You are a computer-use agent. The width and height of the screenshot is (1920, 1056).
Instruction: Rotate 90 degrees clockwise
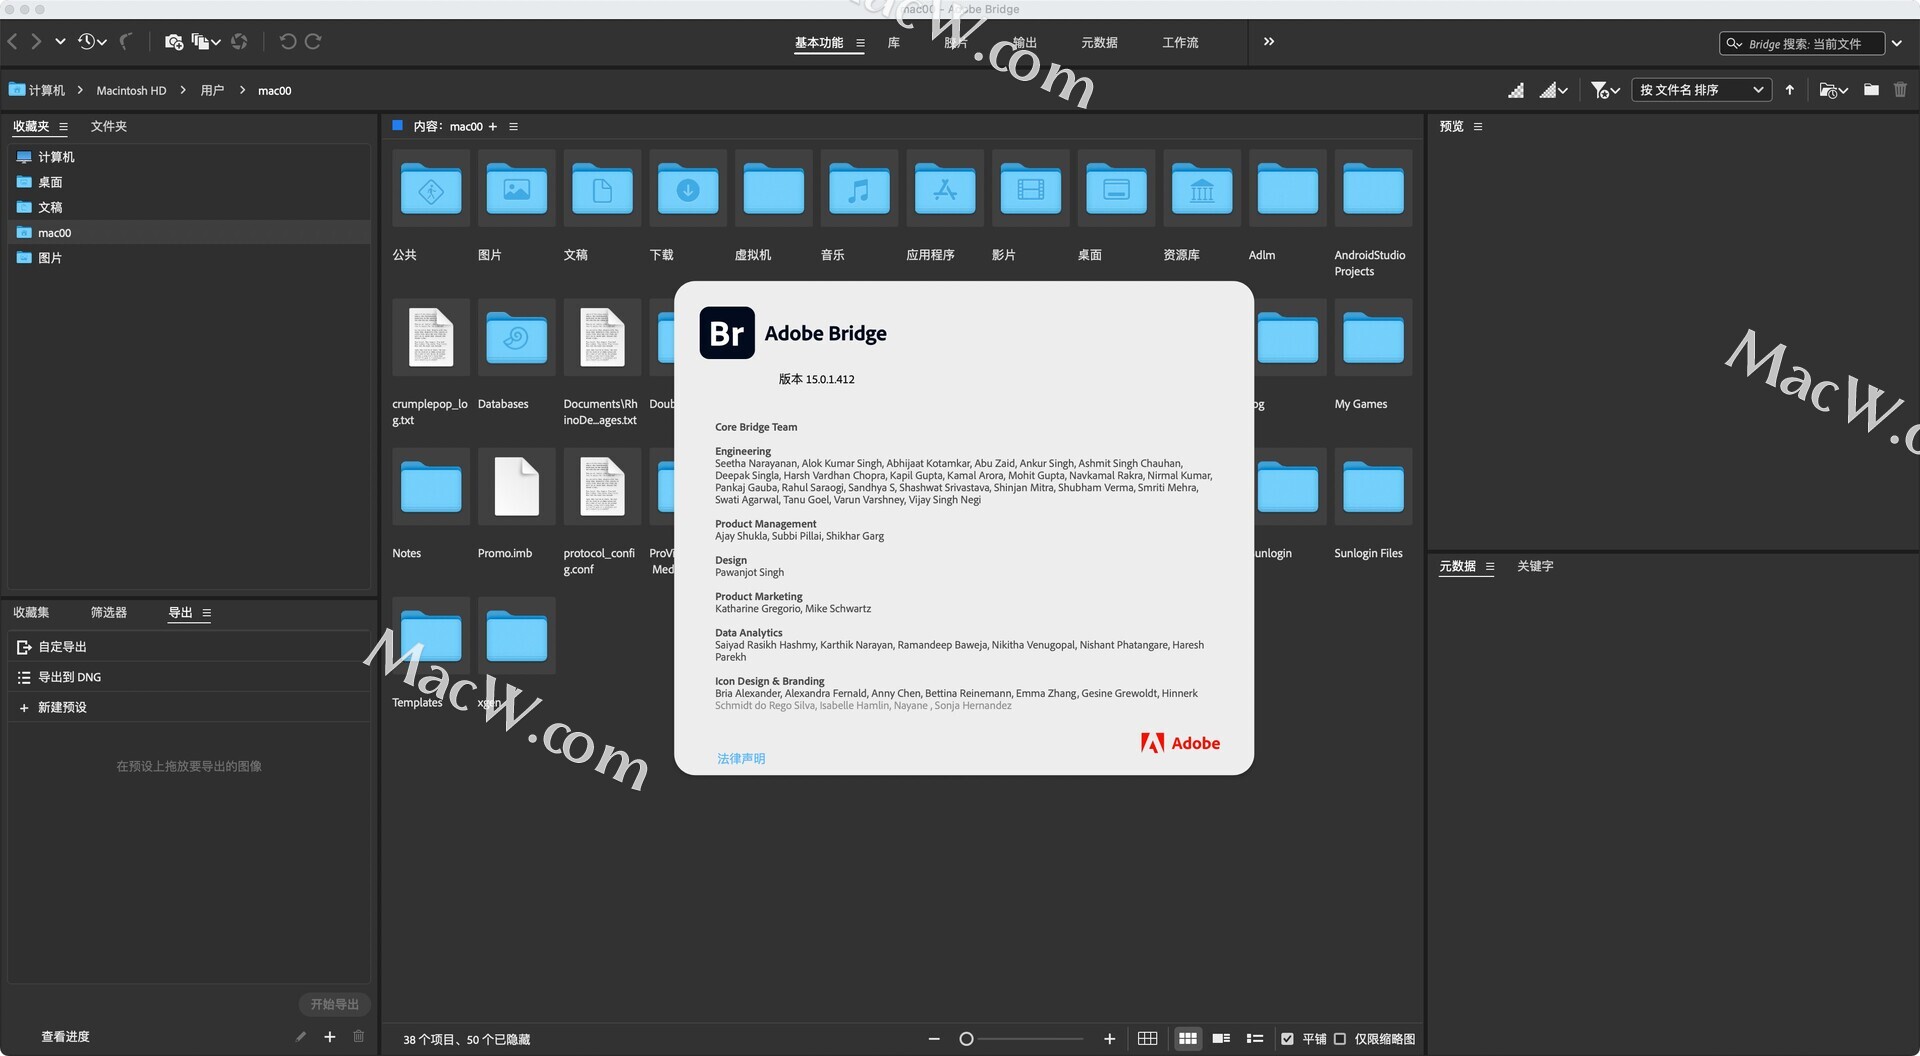[313, 42]
